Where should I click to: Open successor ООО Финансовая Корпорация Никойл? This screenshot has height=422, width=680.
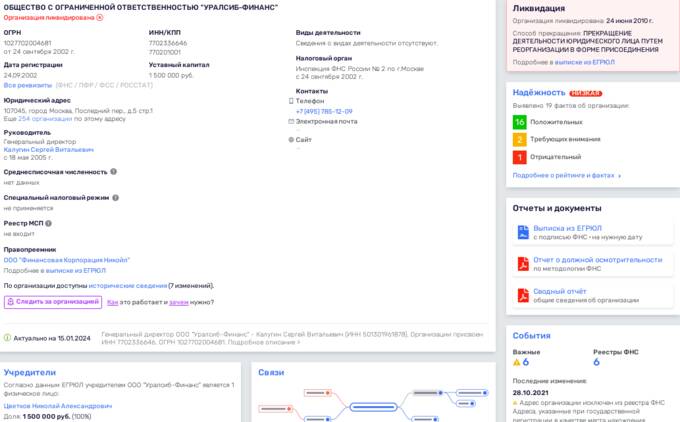coord(67,260)
